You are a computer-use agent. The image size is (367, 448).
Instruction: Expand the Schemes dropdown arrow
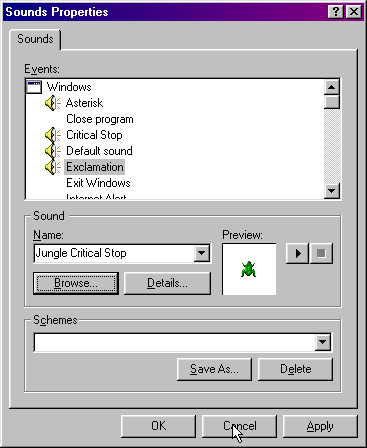coord(323,342)
